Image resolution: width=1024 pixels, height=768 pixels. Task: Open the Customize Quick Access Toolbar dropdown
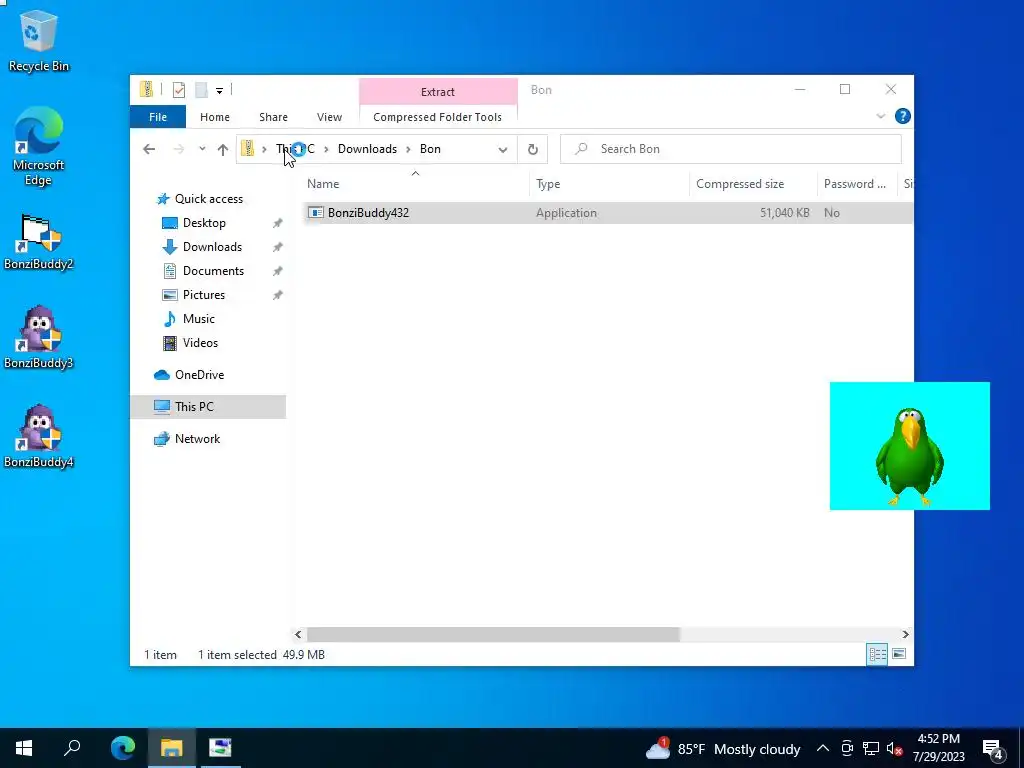click(219, 90)
